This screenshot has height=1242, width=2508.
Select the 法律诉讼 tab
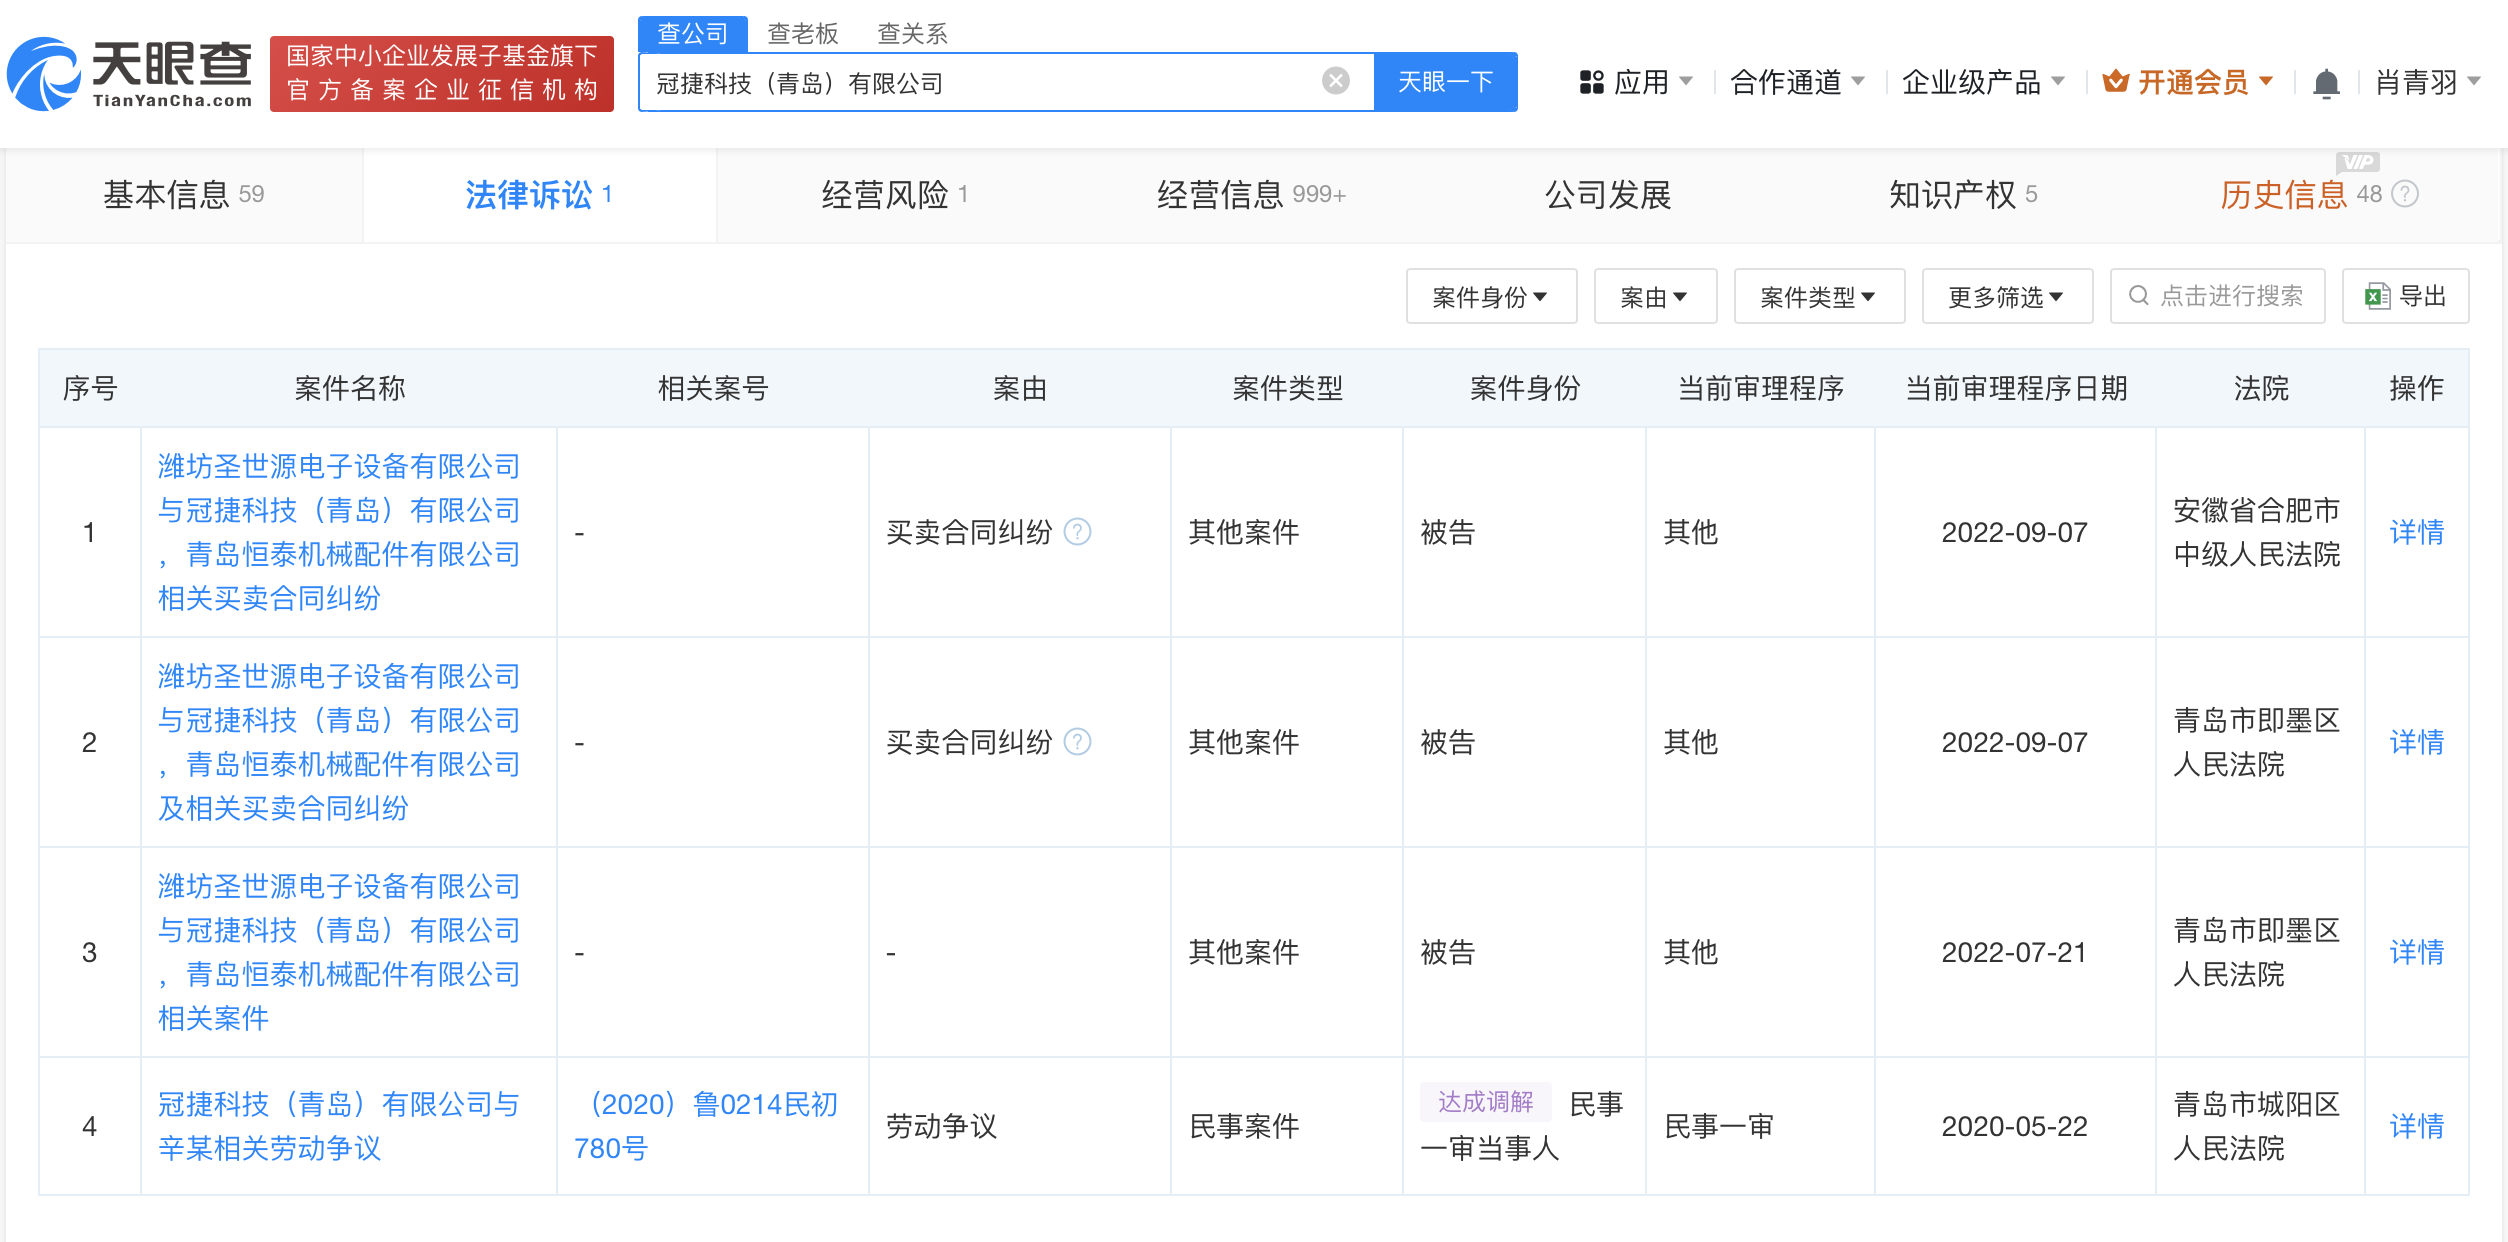[539, 194]
